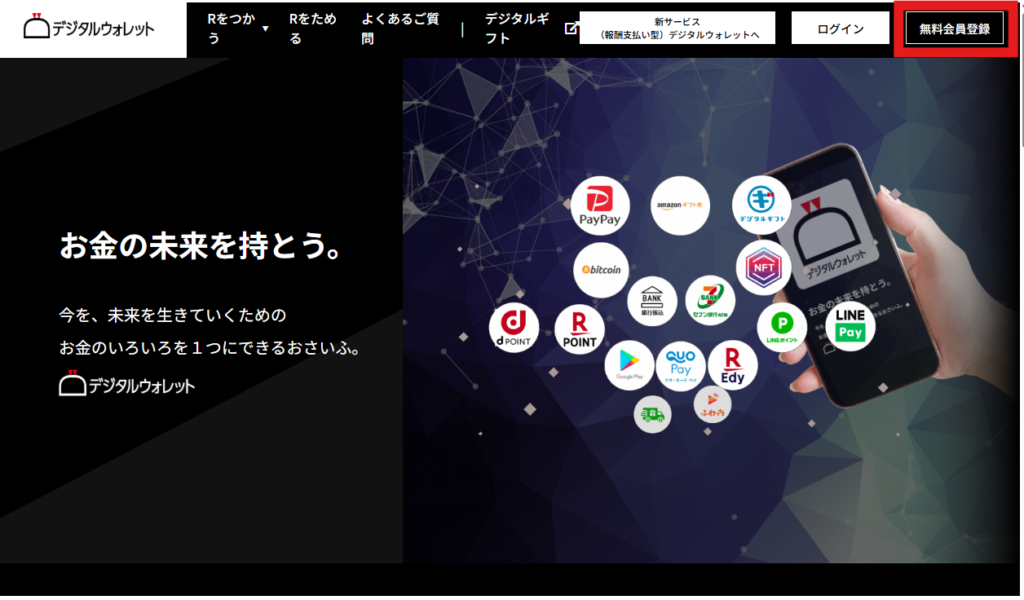Click the R POINT icon
Screen dimensions: 1024x600
point(579,329)
